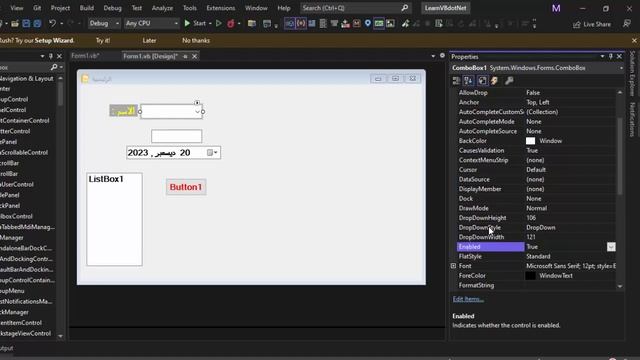Click Later in the notification bar
This screenshot has width=640, height=360.
(x=149, y=40)
